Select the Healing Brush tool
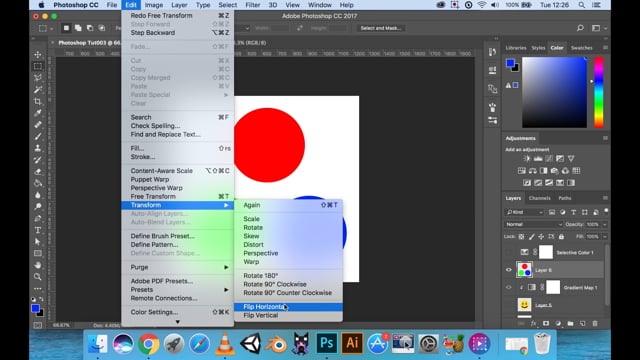This screenshot has height=360, width=640. tap(38, 124)
